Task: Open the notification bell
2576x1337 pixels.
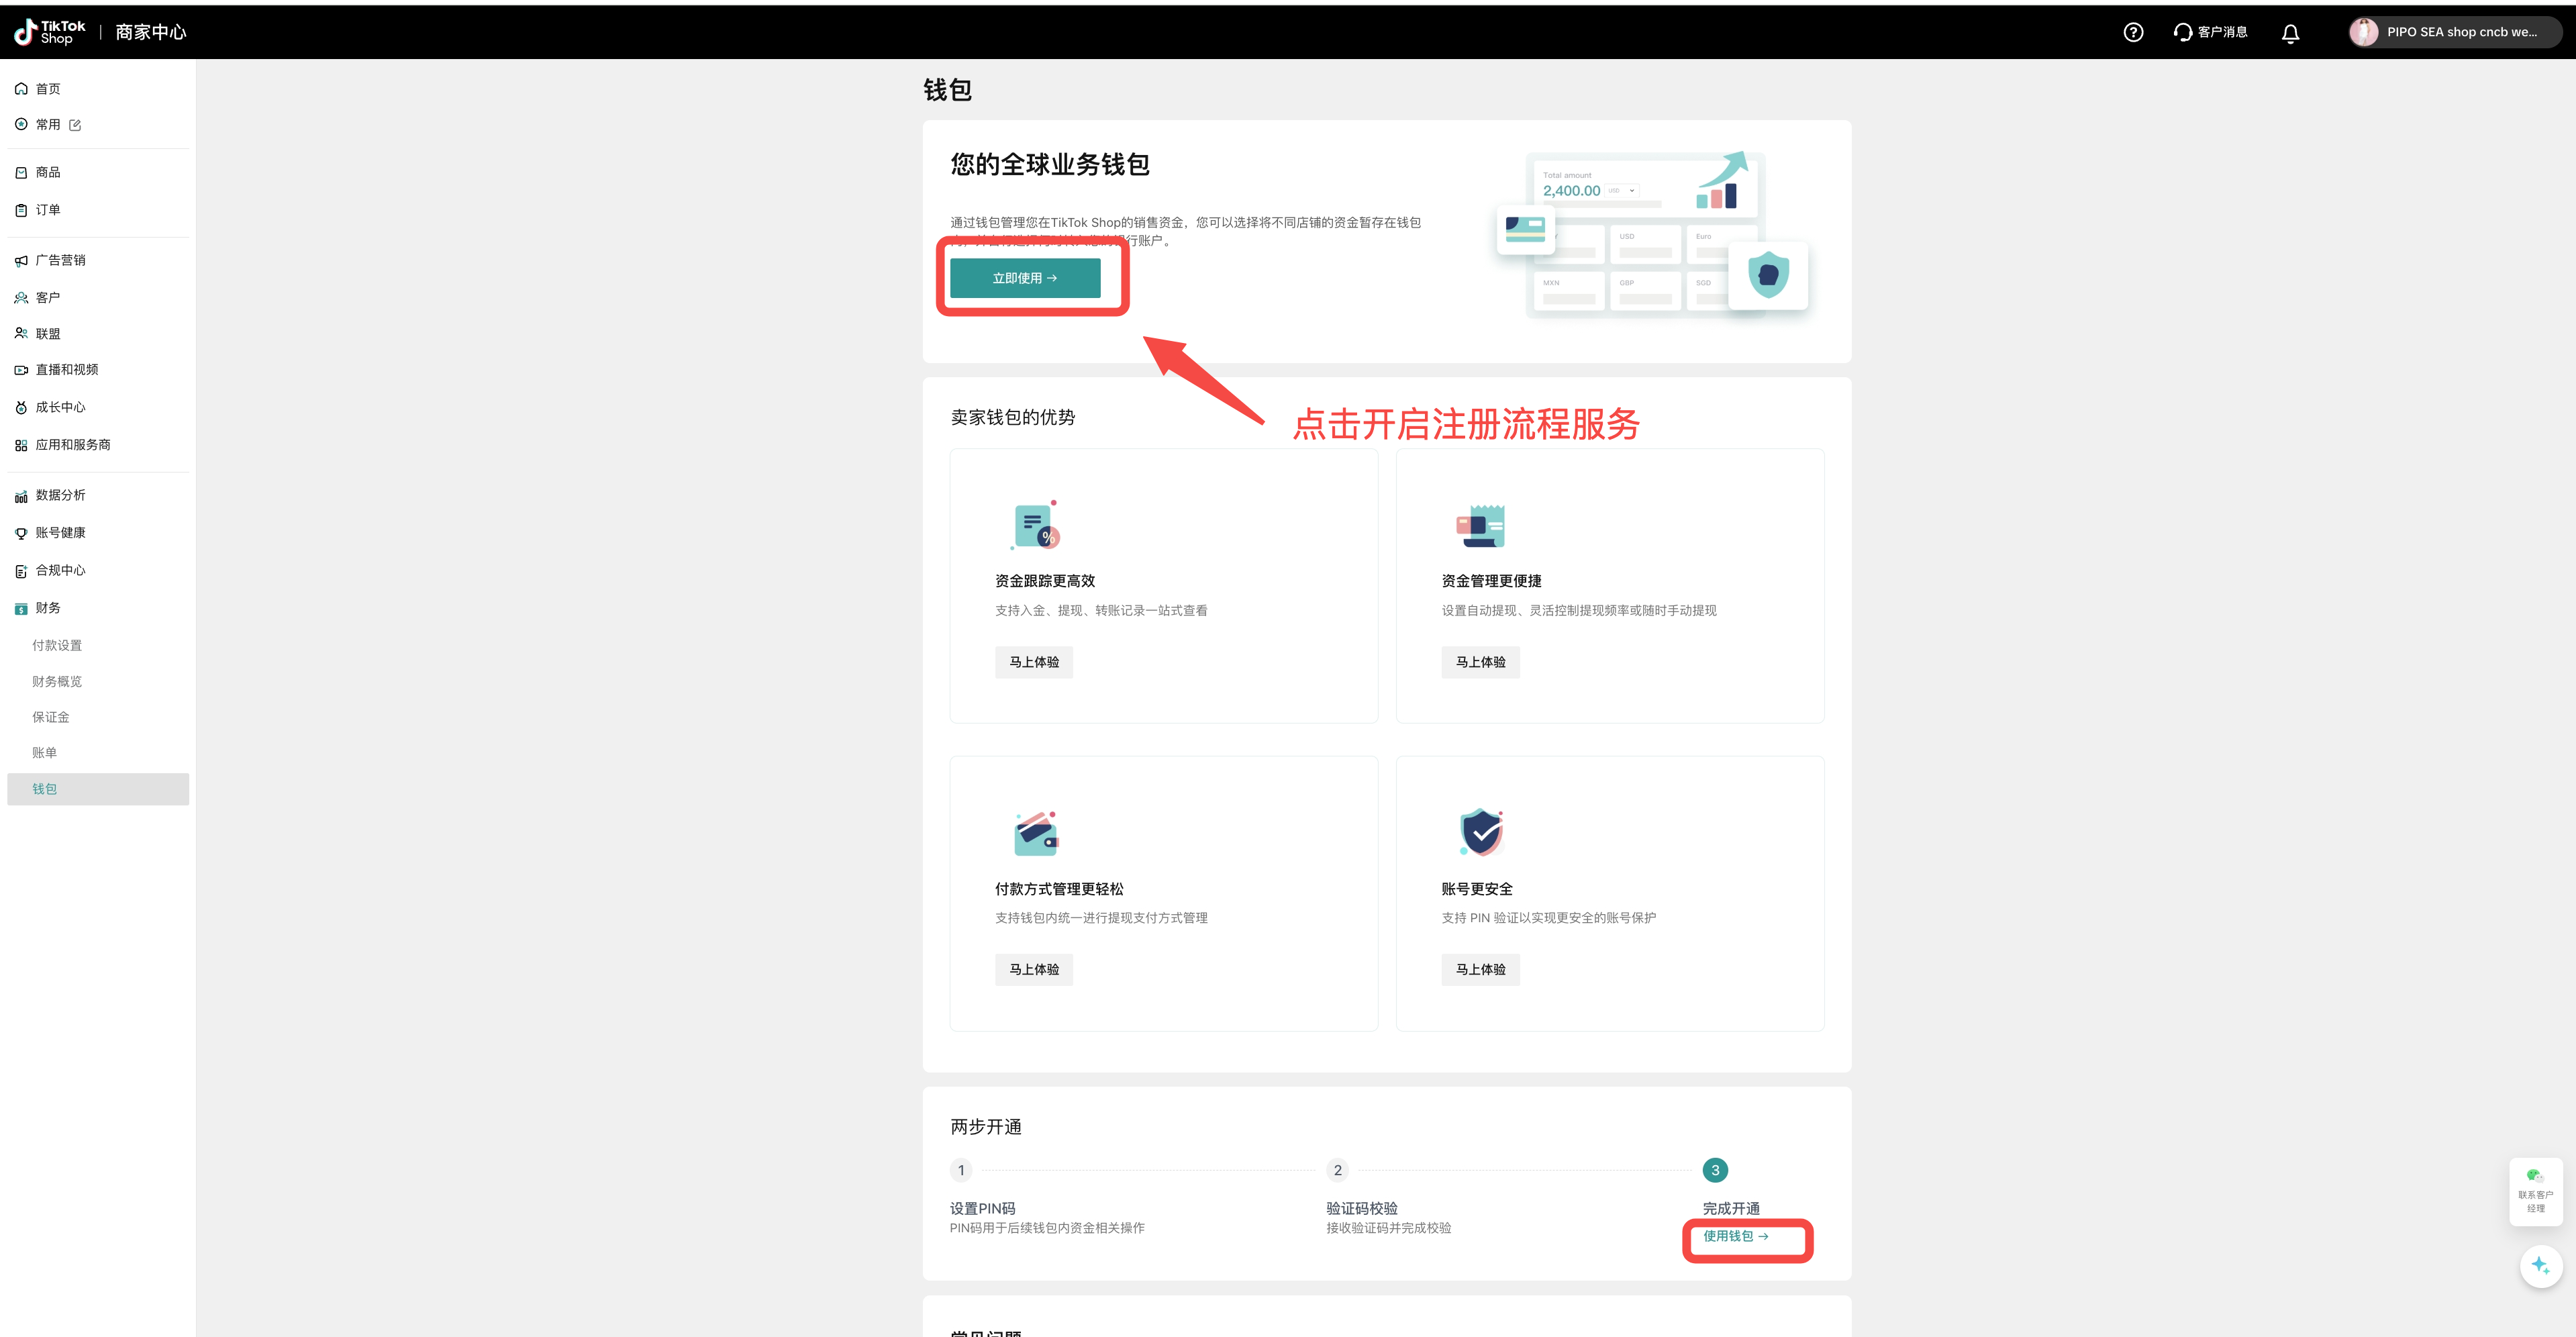Action: [2290, 33]
